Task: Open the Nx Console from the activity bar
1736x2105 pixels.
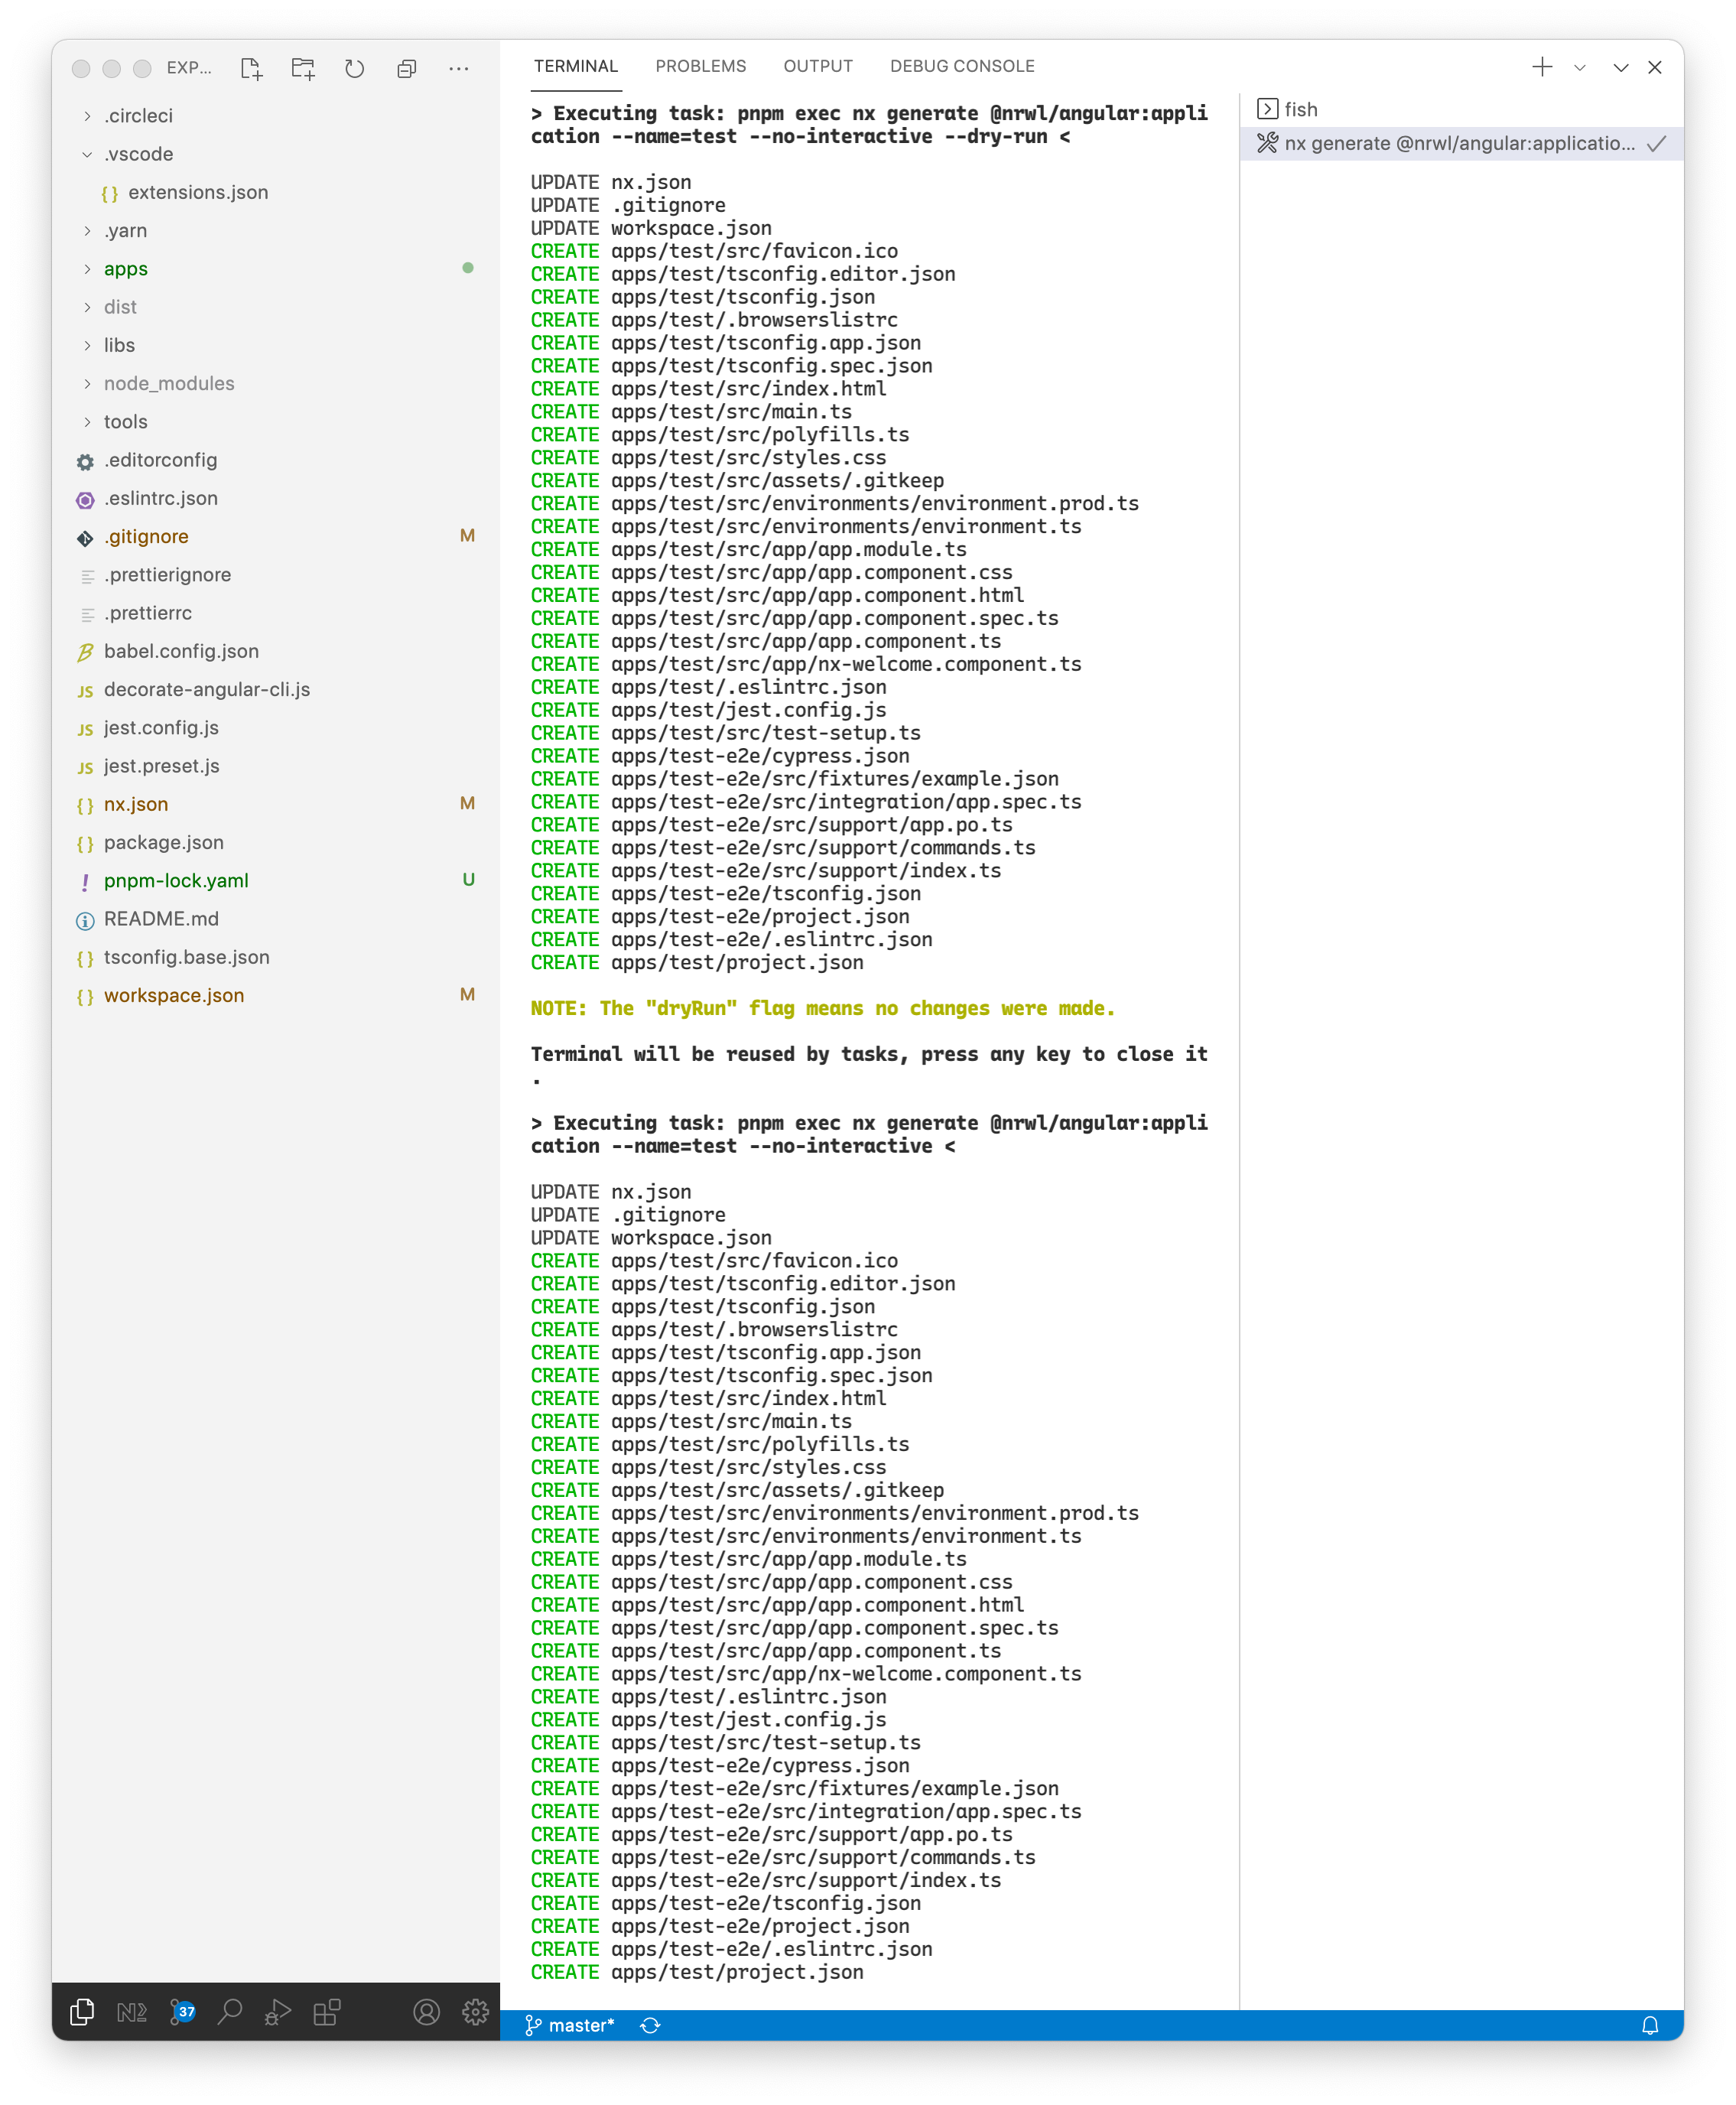Action: [x=131, y=2012]
